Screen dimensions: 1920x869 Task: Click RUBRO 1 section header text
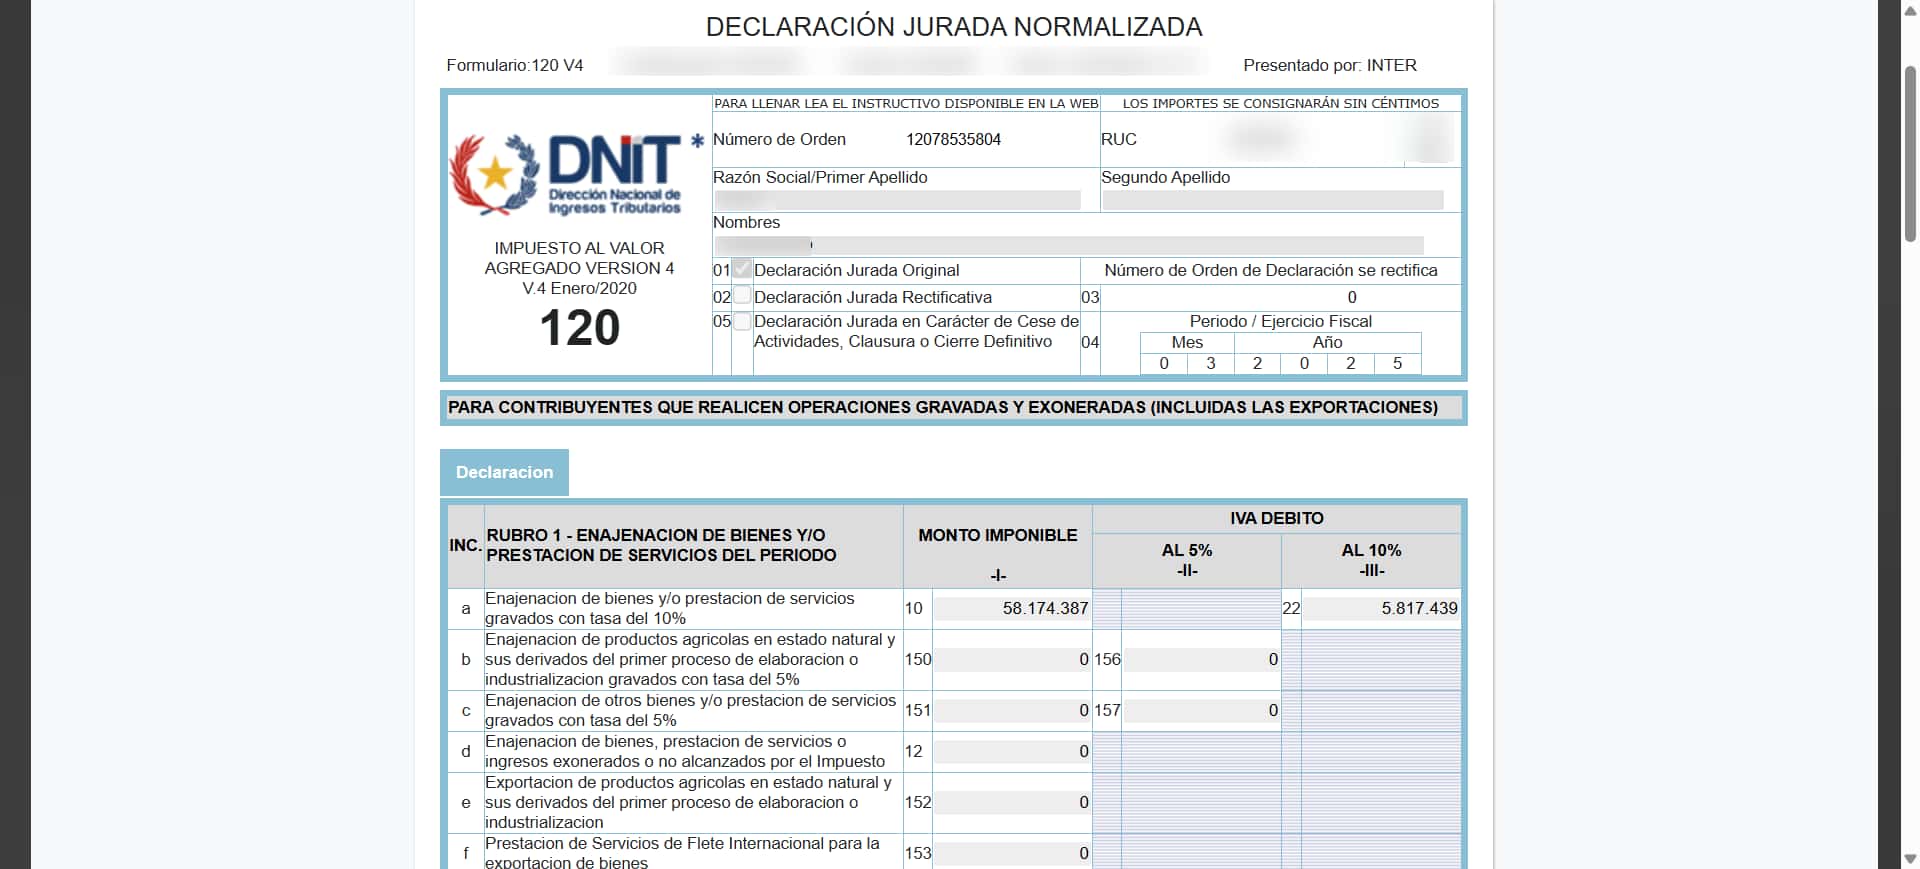[x=661, y=545]
